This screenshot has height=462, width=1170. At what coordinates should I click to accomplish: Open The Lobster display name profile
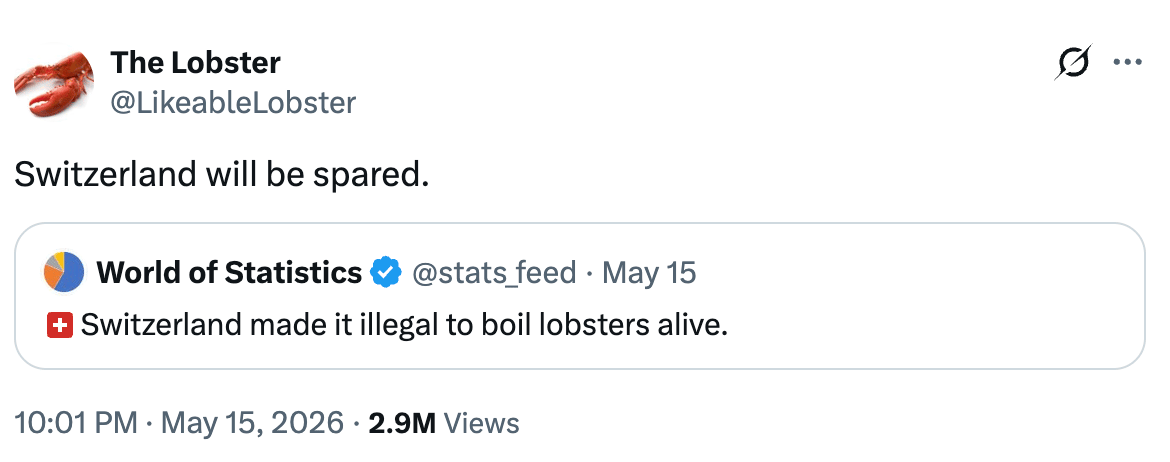(195, 63)
